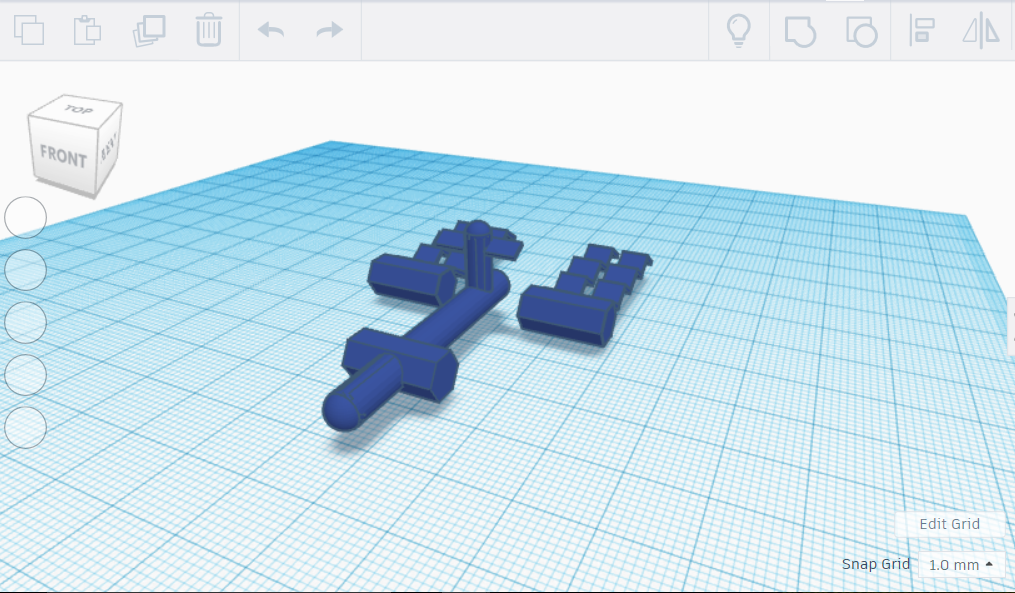1015x593 pixels.
Task: Group the selected shapes
Action: pyautogui.click(x=800, y=31)
